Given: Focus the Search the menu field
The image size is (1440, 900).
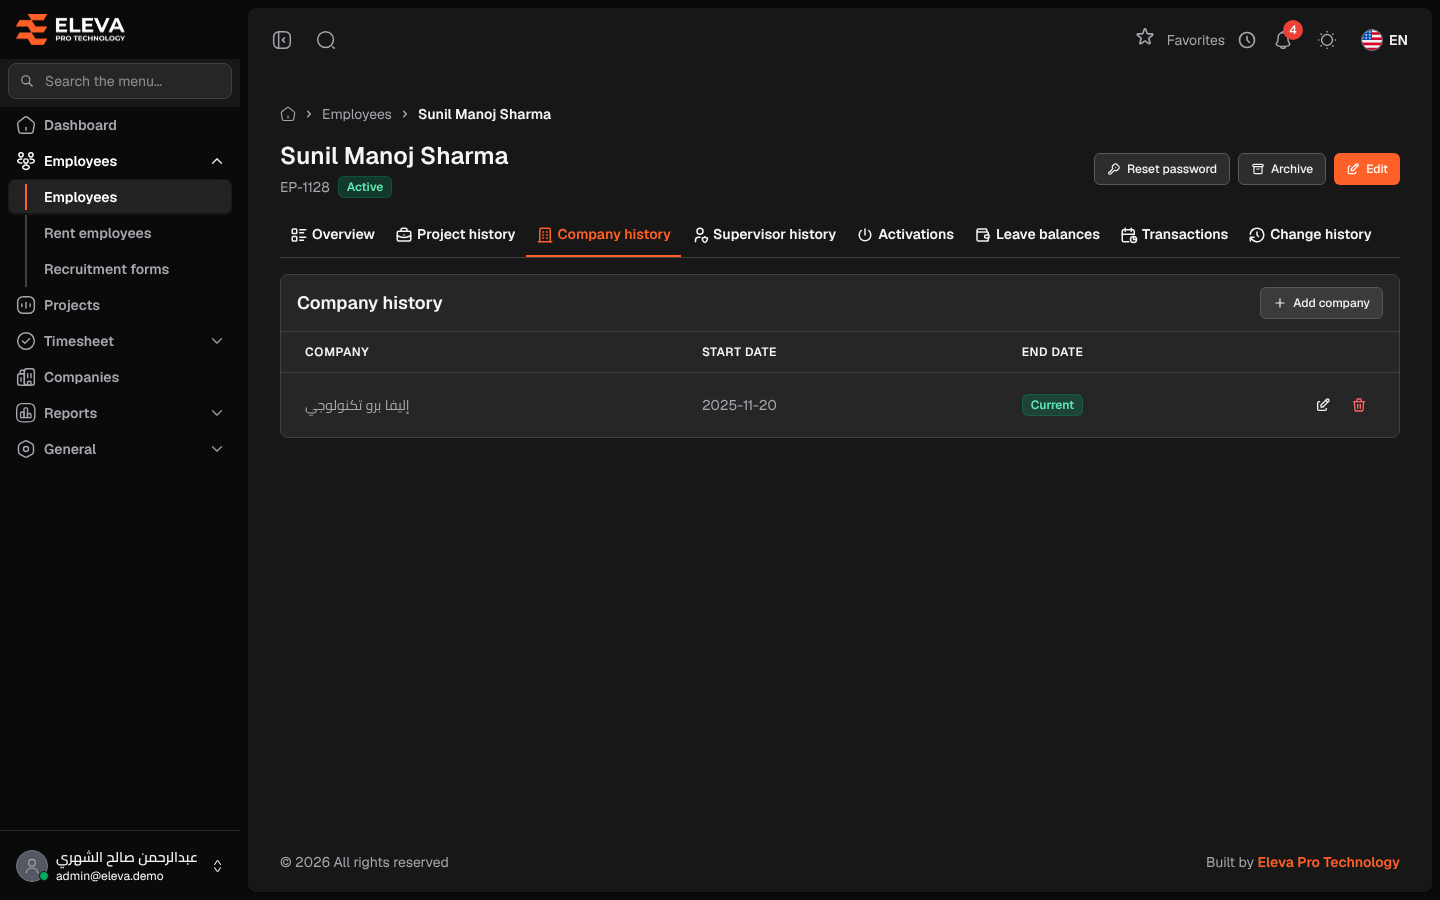Looking at the screenshot, I should (x=120, y=81).
